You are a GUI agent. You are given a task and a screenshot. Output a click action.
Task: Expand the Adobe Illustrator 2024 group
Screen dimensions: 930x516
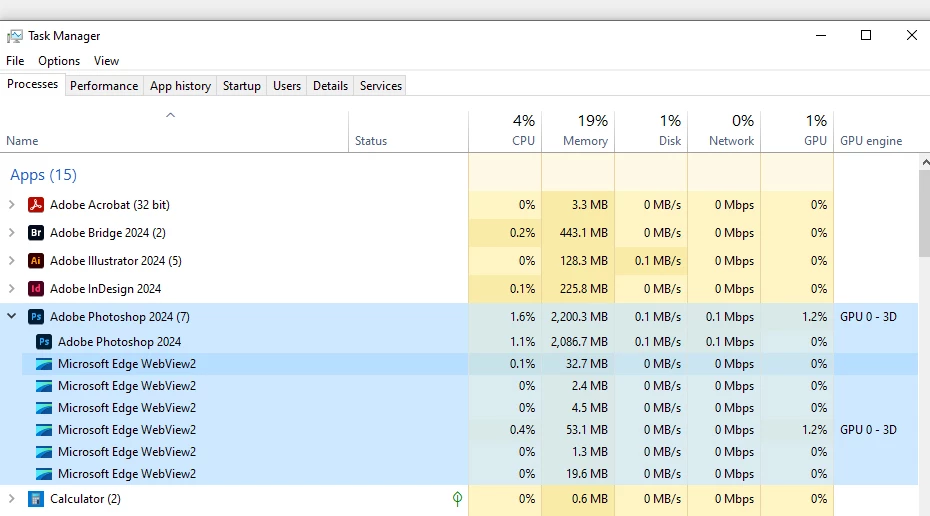pos(11,260)
